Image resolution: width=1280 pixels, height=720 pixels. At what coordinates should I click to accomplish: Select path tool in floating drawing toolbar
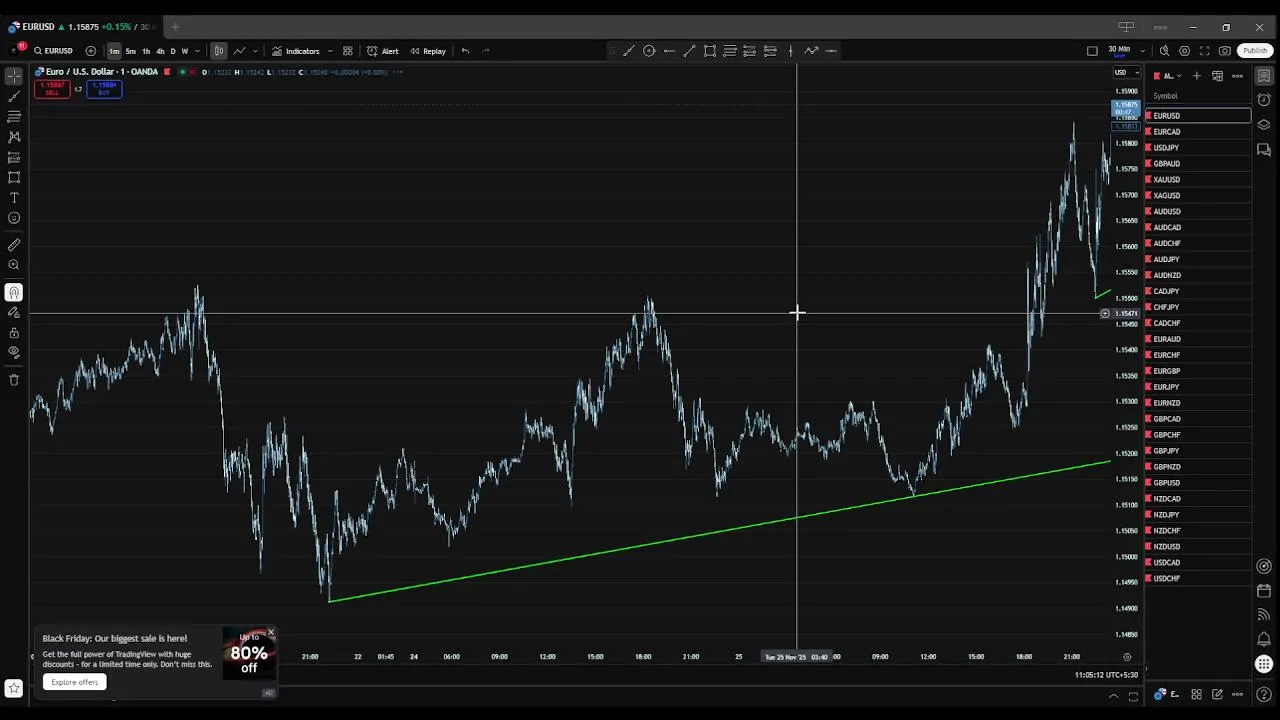pos(810,51)
